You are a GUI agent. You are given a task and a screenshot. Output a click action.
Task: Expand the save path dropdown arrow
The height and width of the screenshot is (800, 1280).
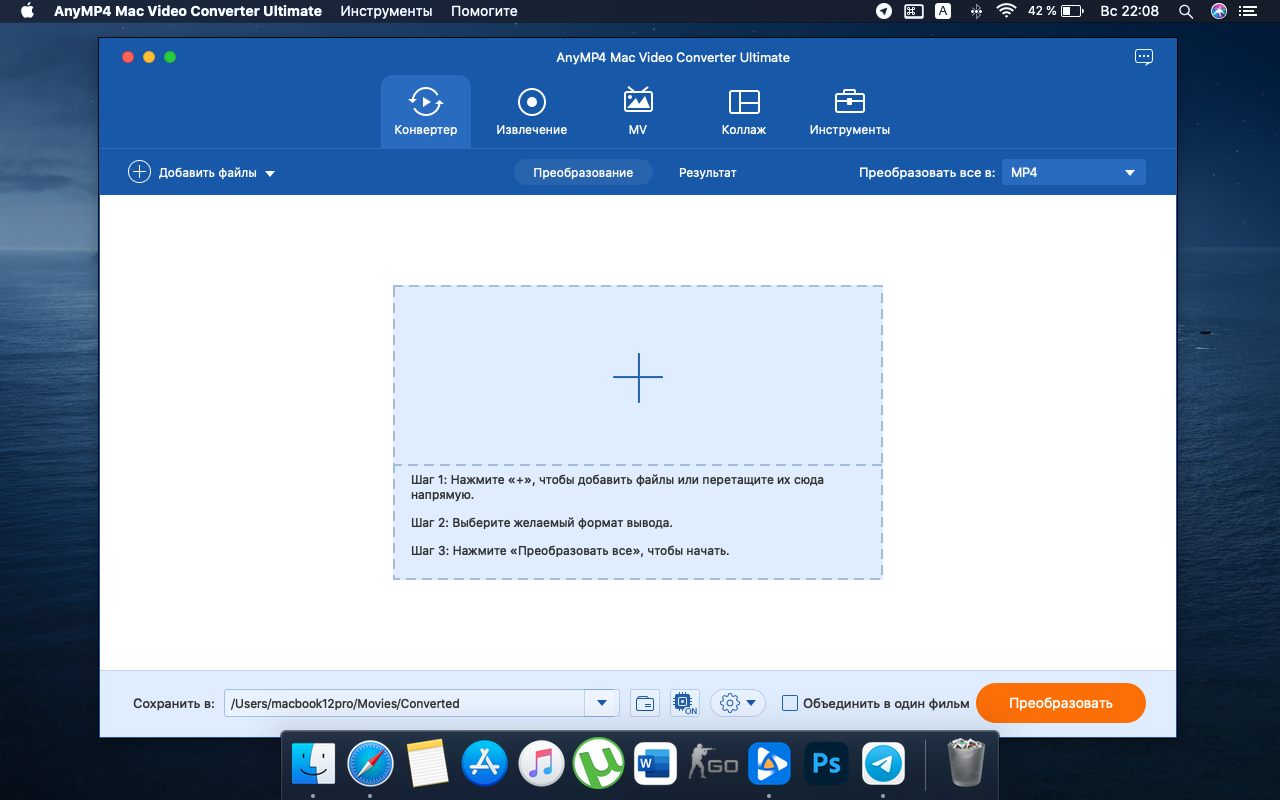pos(602,703)
